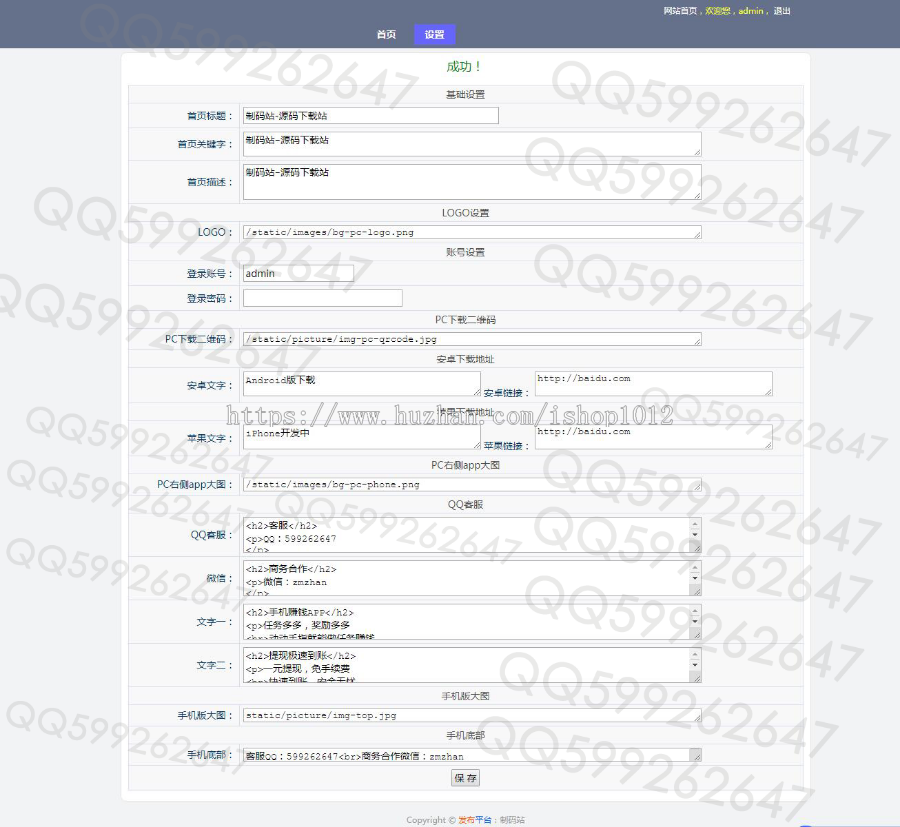
Task: Click the 文字二 textarea scroll down arrow
Action: [x=695, y=665]
